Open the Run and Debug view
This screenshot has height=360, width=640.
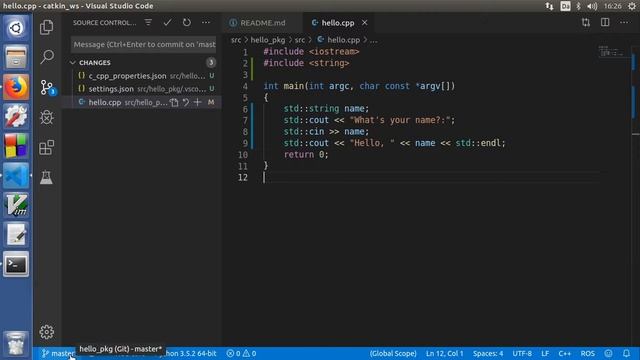(x=47, y=117)
